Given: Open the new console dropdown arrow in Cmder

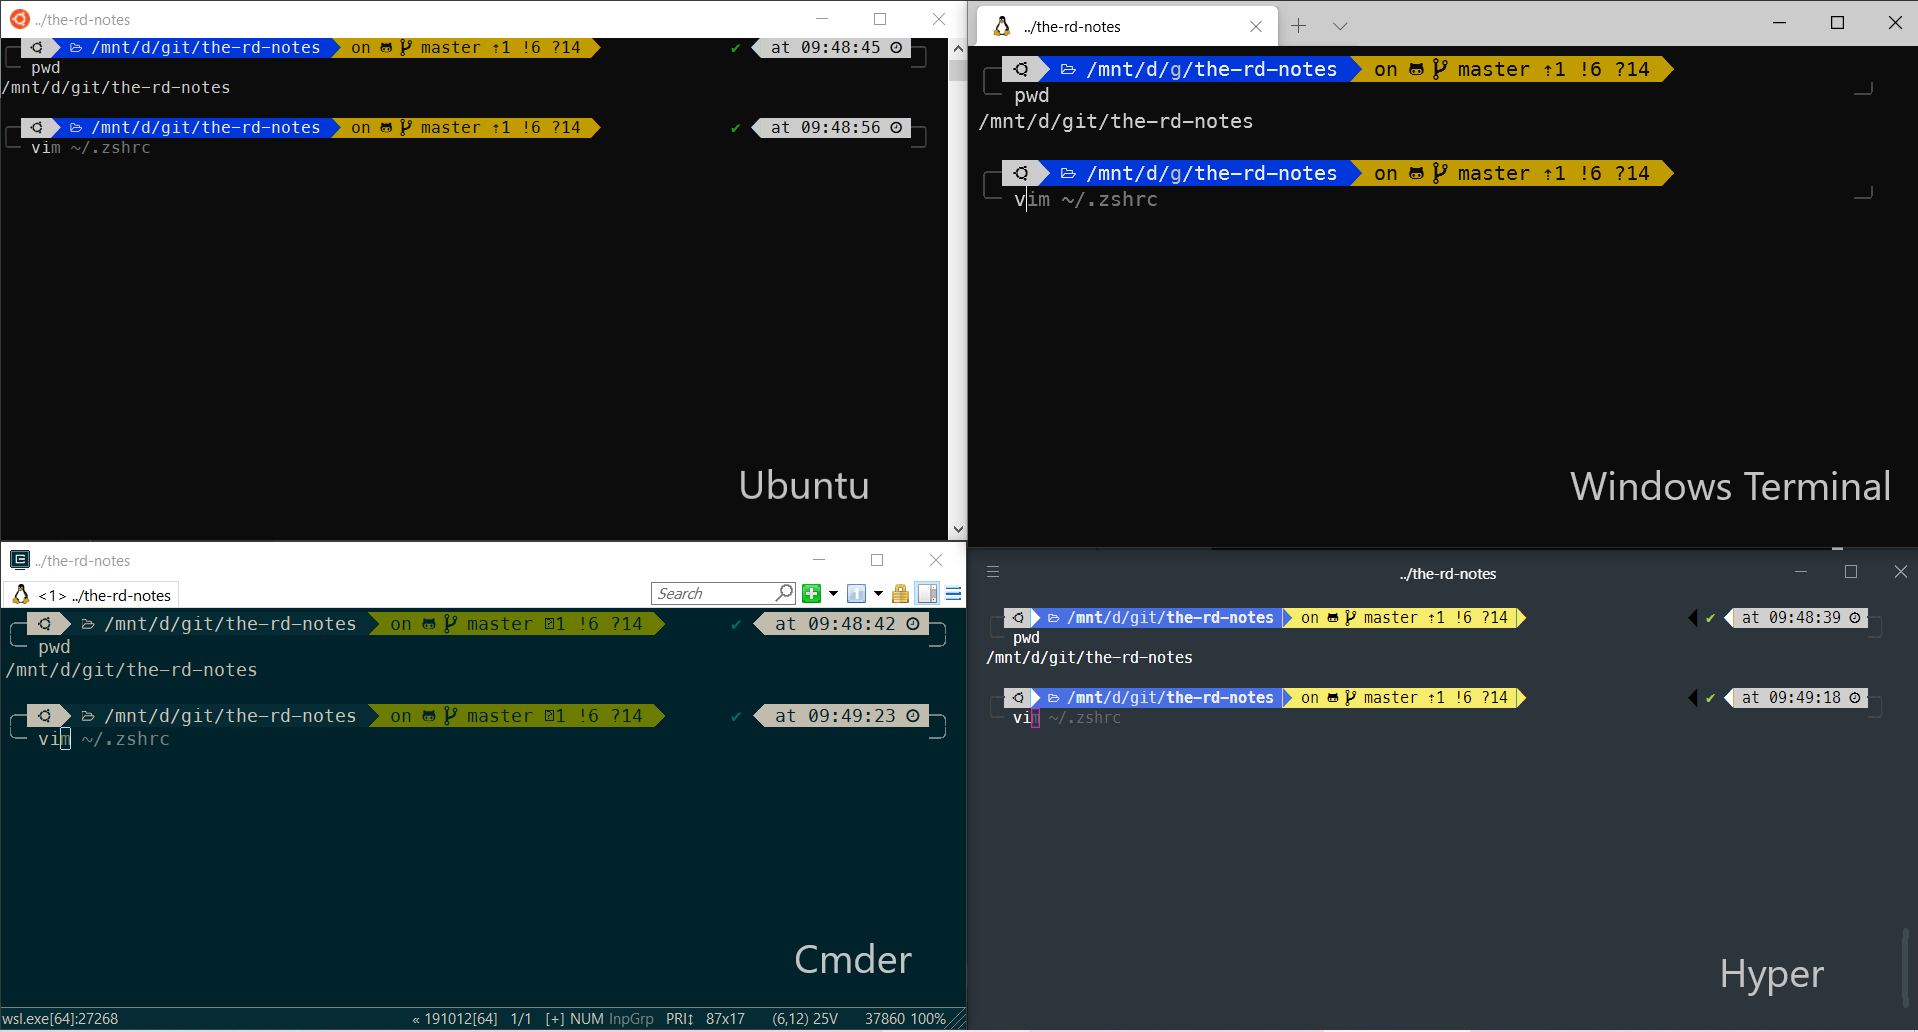Looking at the screenshot, I should coord(833,593).
